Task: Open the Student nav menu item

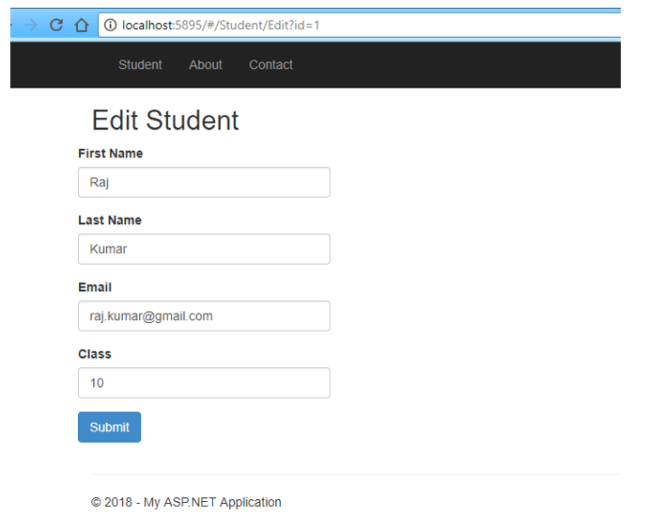Action: click(140, 65)
